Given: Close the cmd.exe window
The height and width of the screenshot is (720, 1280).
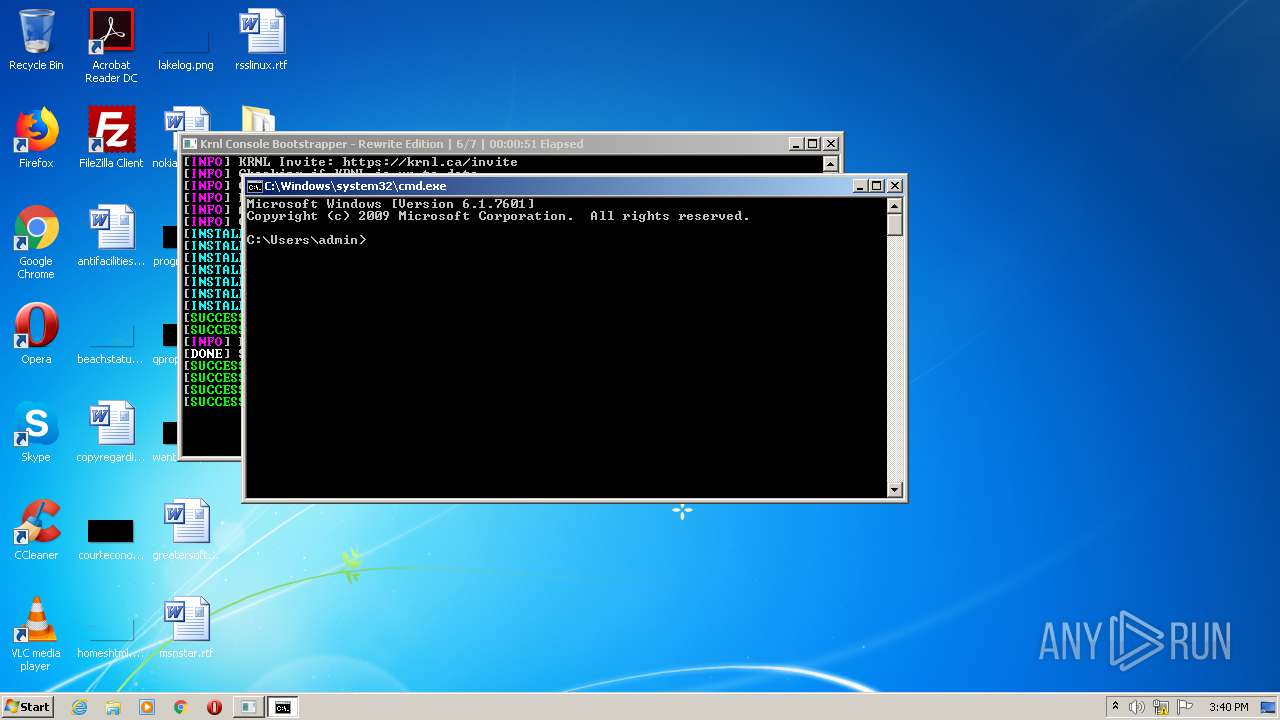Looking at the screenshot, I should [x=895, y=186].
